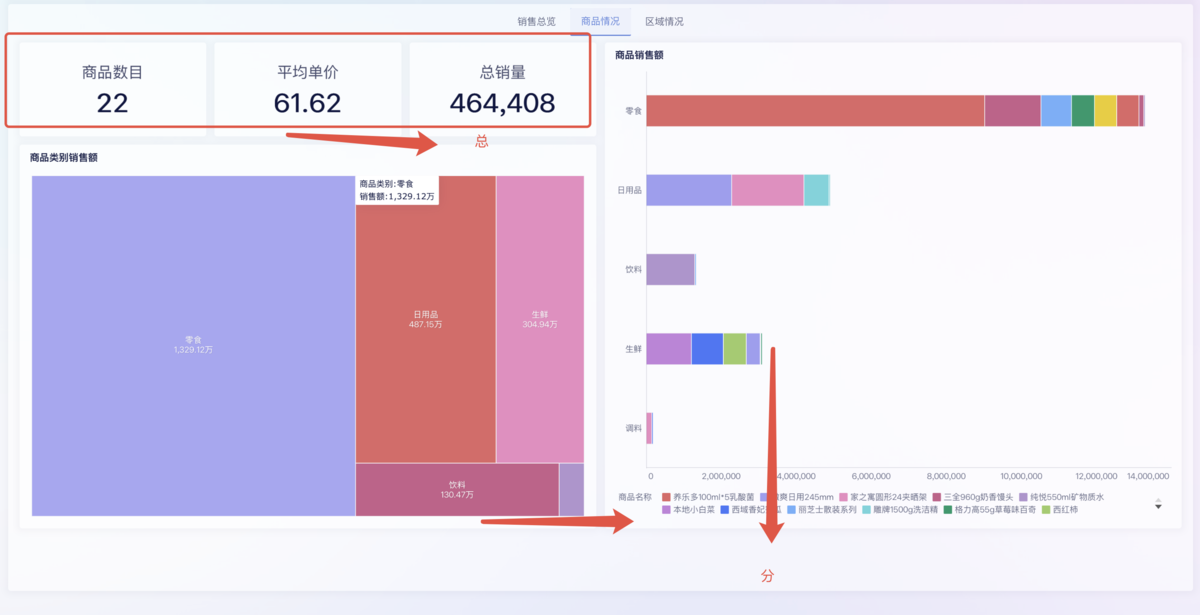1200x615 pixels.
Task: Click the 西红柿 legend icon
Action: point(1046,509)
